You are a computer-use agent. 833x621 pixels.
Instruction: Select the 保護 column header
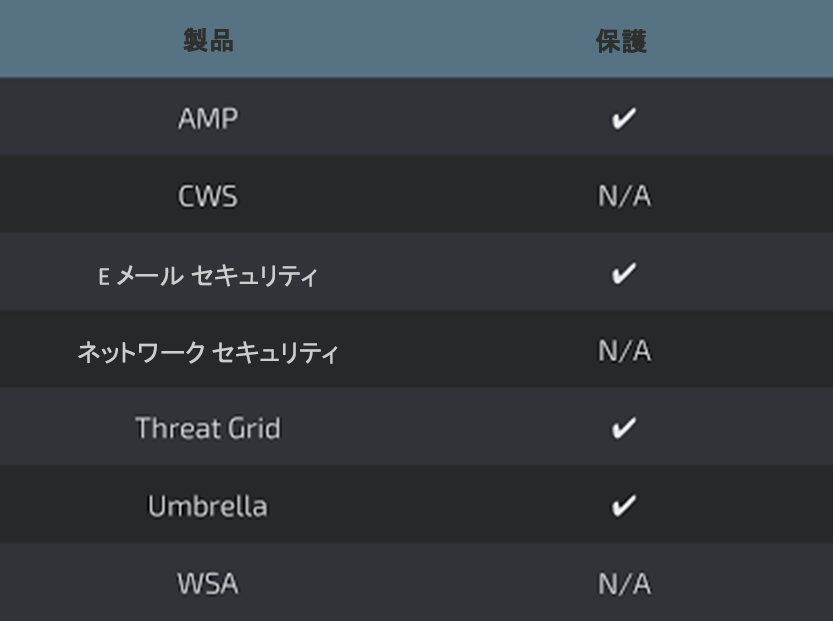click(x=622, y=41)
